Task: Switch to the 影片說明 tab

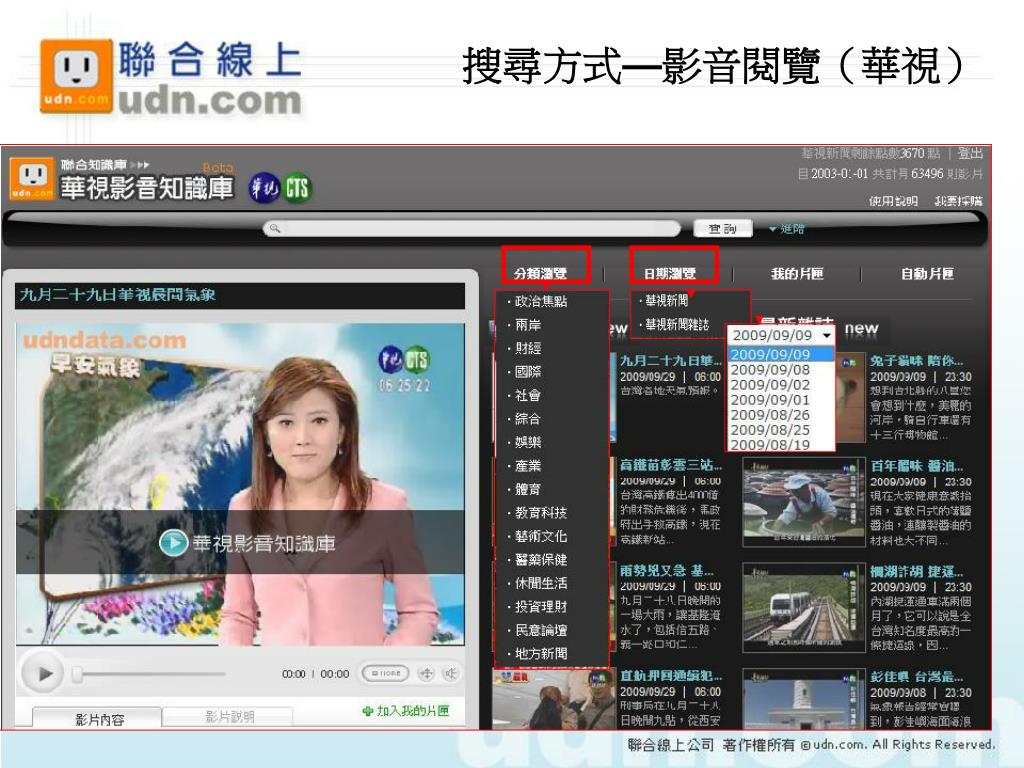Action: pos(229,717)
